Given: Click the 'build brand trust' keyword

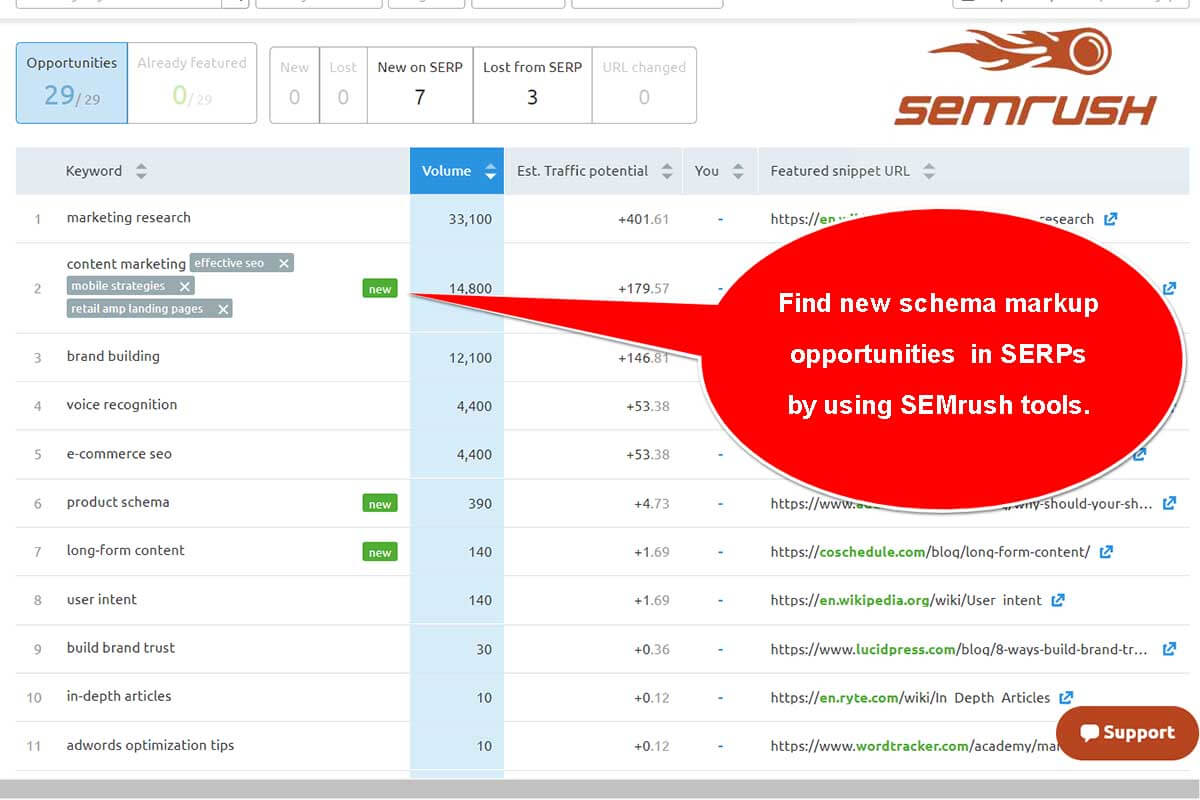Looking at the screenshot, I should coord(121,648).
